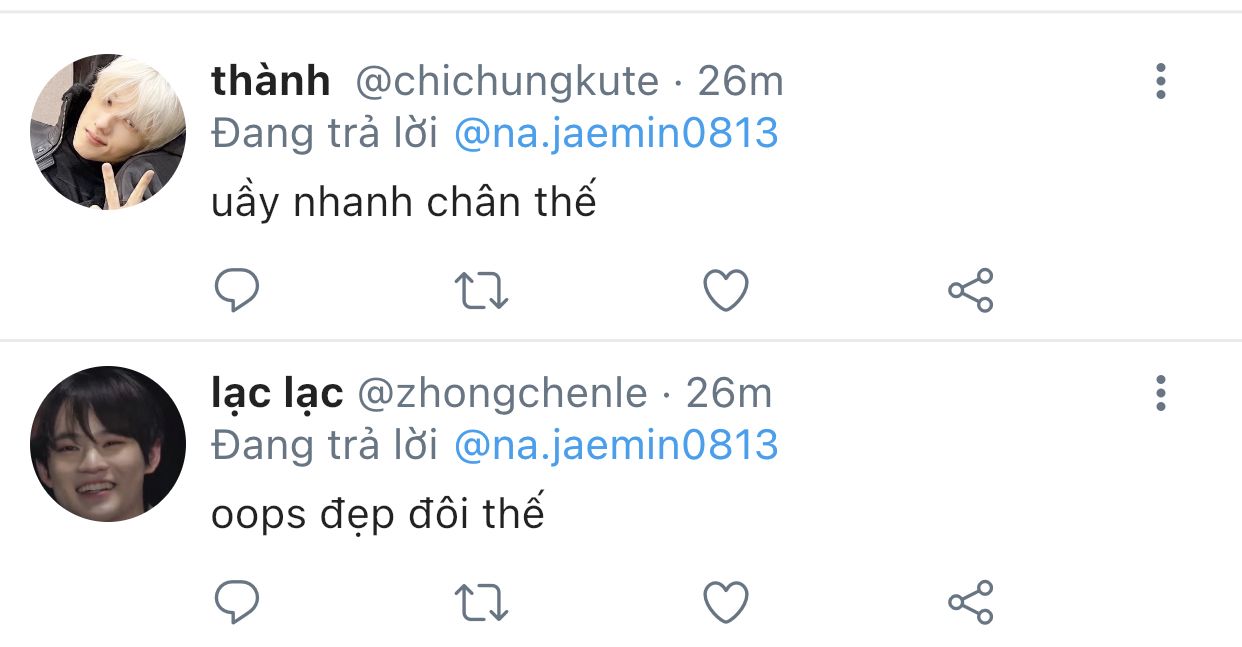
Task: Reply to thành's tweet with the comment icon
Action: (238, 290)
